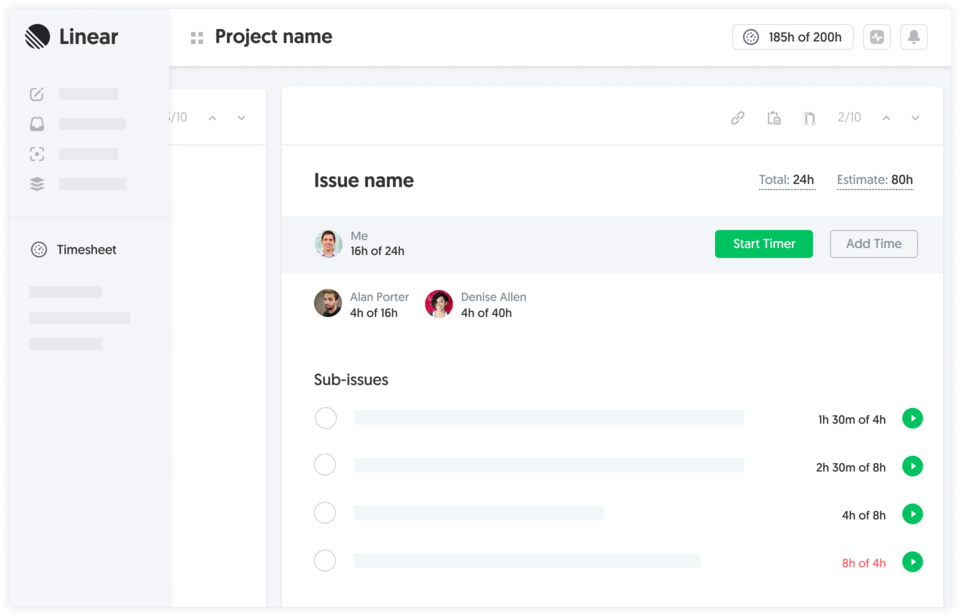Check the sub-issue with 8h of 4h
Screen dimensions: 960x616
pyautogui.click(x=325, y=560)
